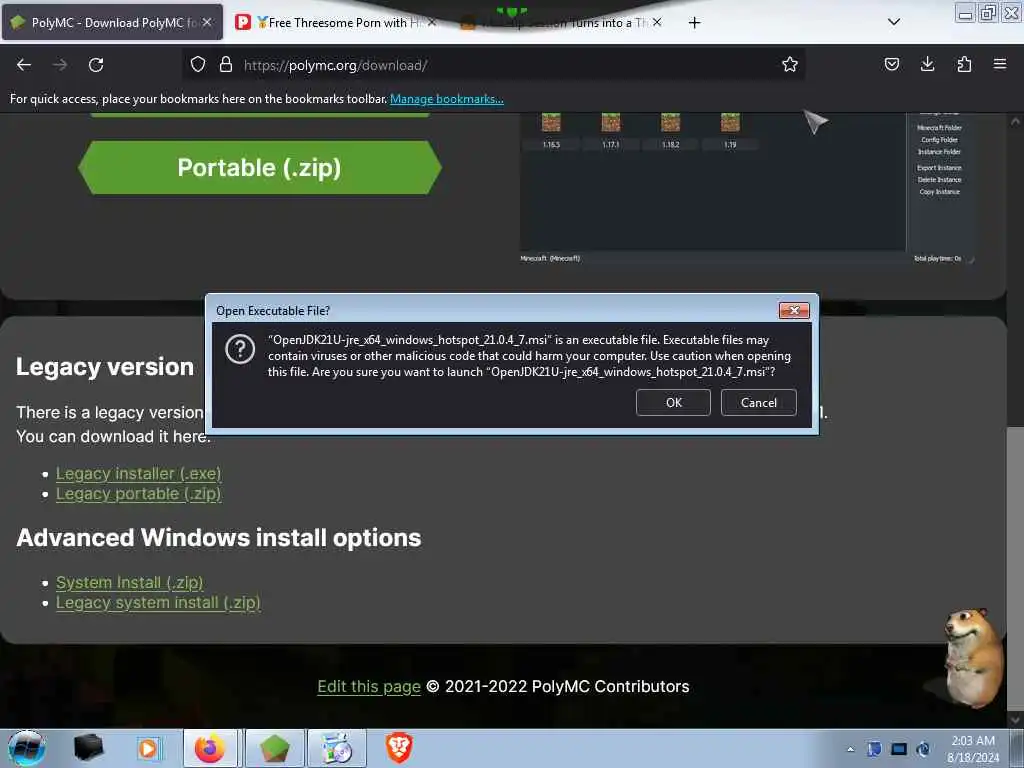Image resolution: width=1024 pixels, height=768 pixels.
Task: Launch Brave browser from taskbar
Action: pos(399,748)
